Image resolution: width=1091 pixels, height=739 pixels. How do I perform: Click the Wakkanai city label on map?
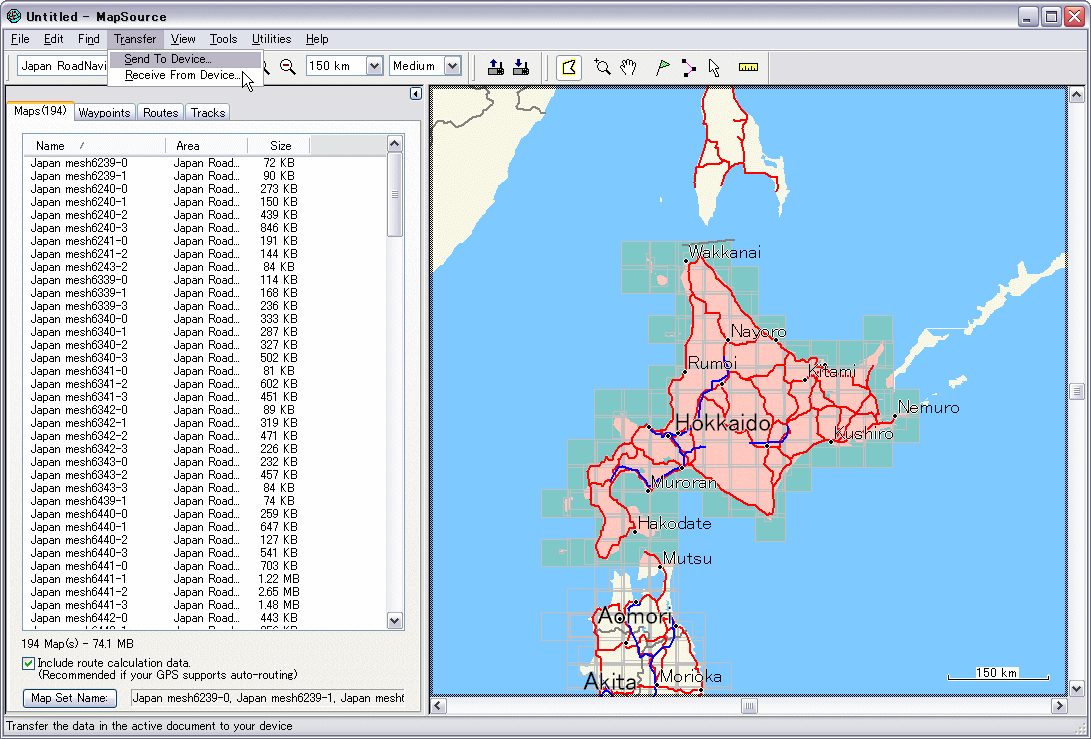(724, 252)
